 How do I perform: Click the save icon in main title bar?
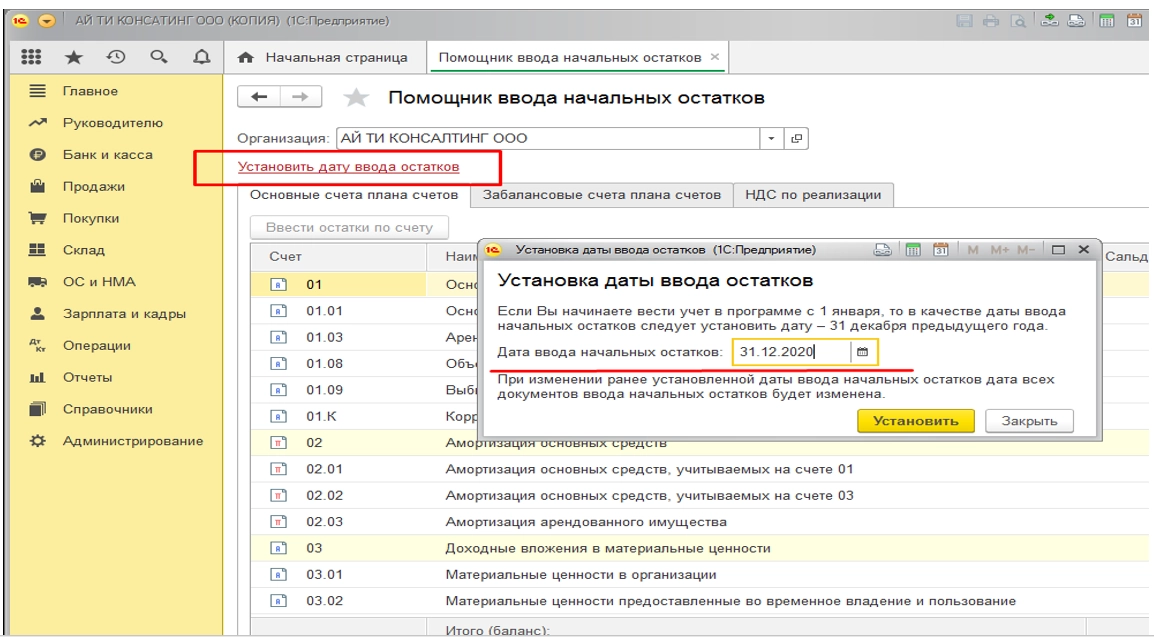964,21
